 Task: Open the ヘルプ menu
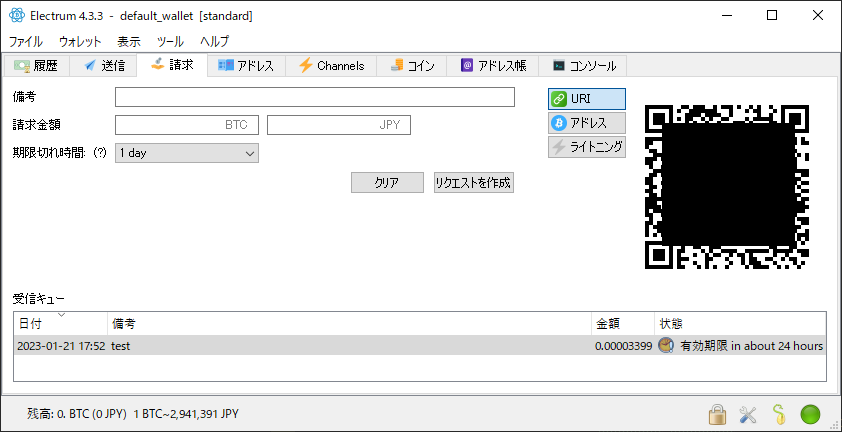[214, 41]
